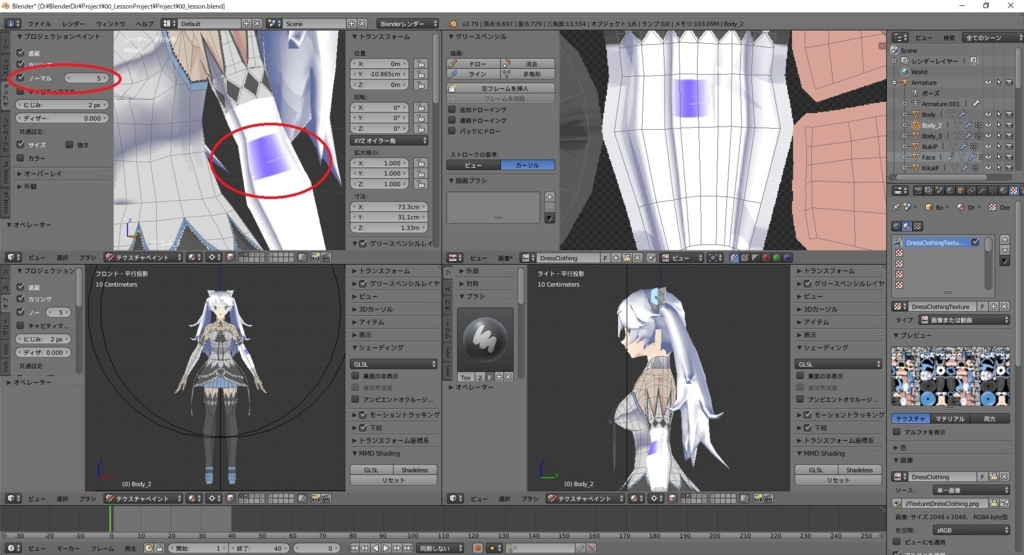The height and width of the screenshot is (555, 1024).
Task: Open the ウィンドウ menu
Action: click(110, 24)
